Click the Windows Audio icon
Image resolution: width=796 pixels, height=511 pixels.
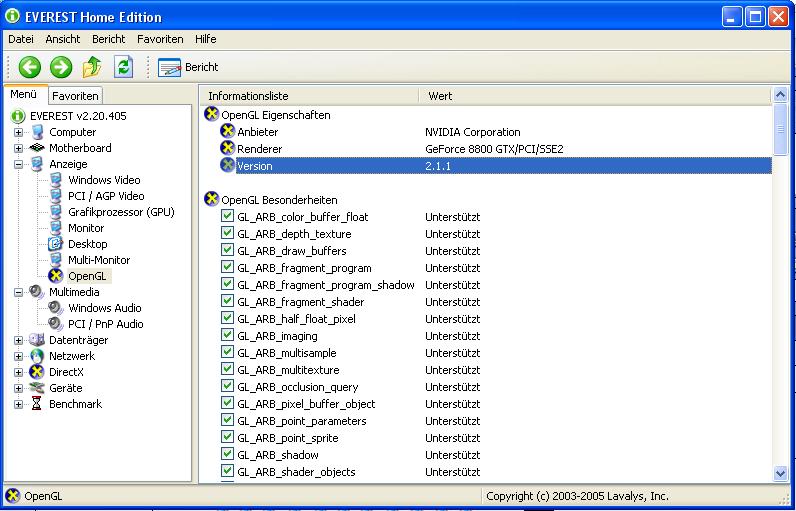pos(56,308)
